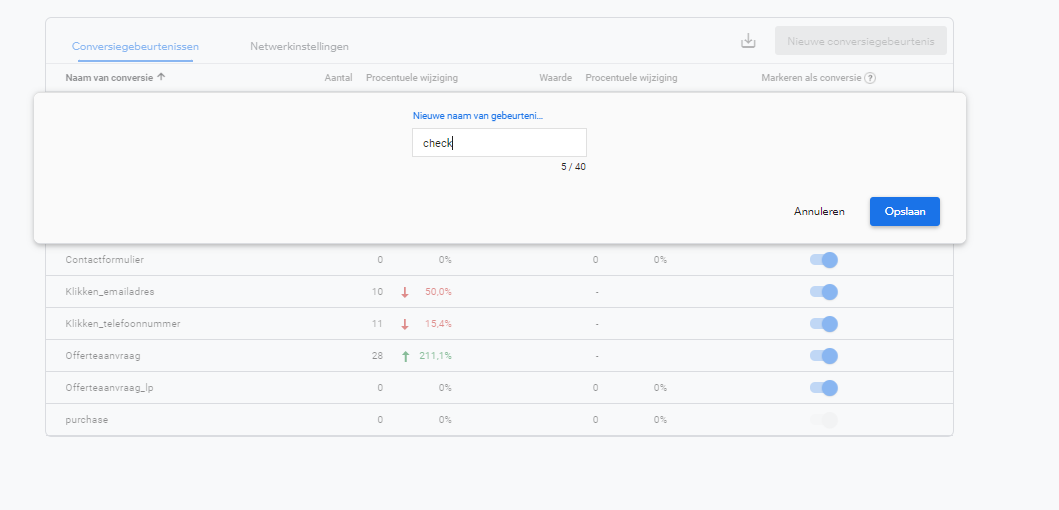Click the Waarde column header
1059x510 pixels.
(555, 78)
